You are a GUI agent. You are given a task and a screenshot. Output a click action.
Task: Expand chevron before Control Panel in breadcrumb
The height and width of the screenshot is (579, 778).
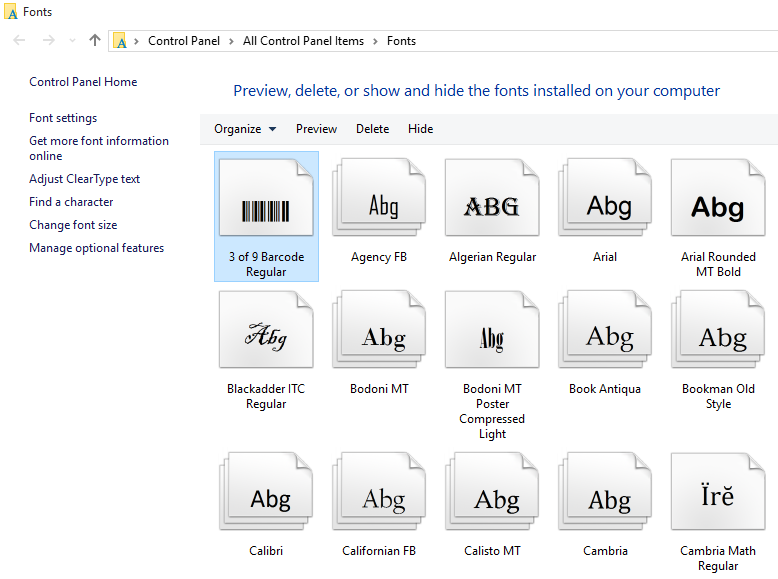point(136,41)
